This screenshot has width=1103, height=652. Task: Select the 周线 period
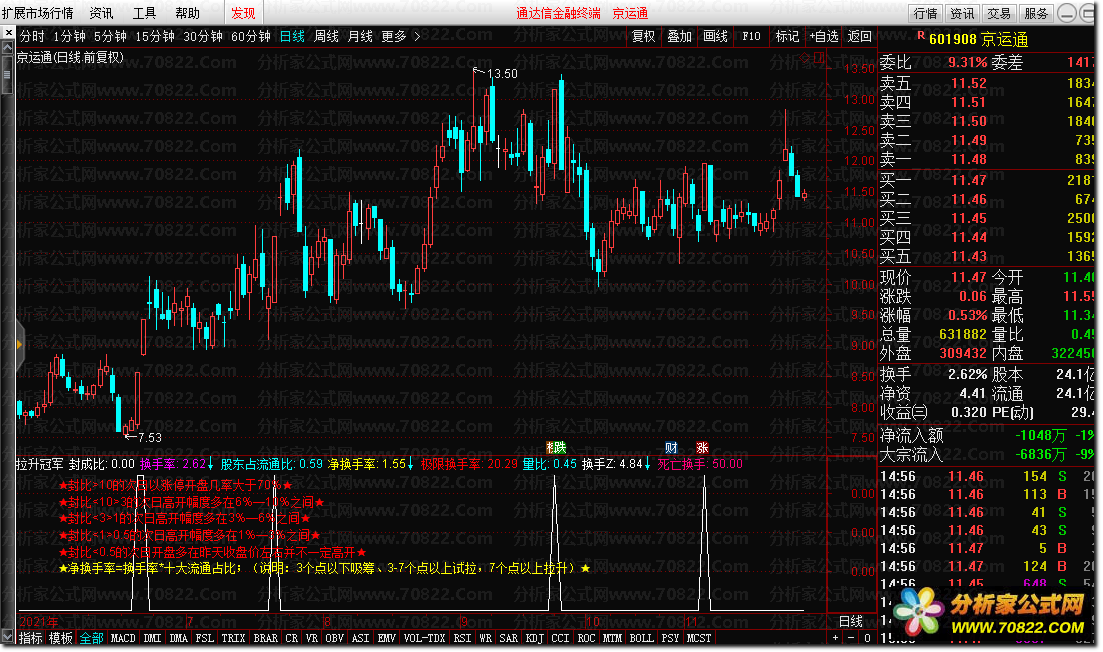click(x=326, y=36)
